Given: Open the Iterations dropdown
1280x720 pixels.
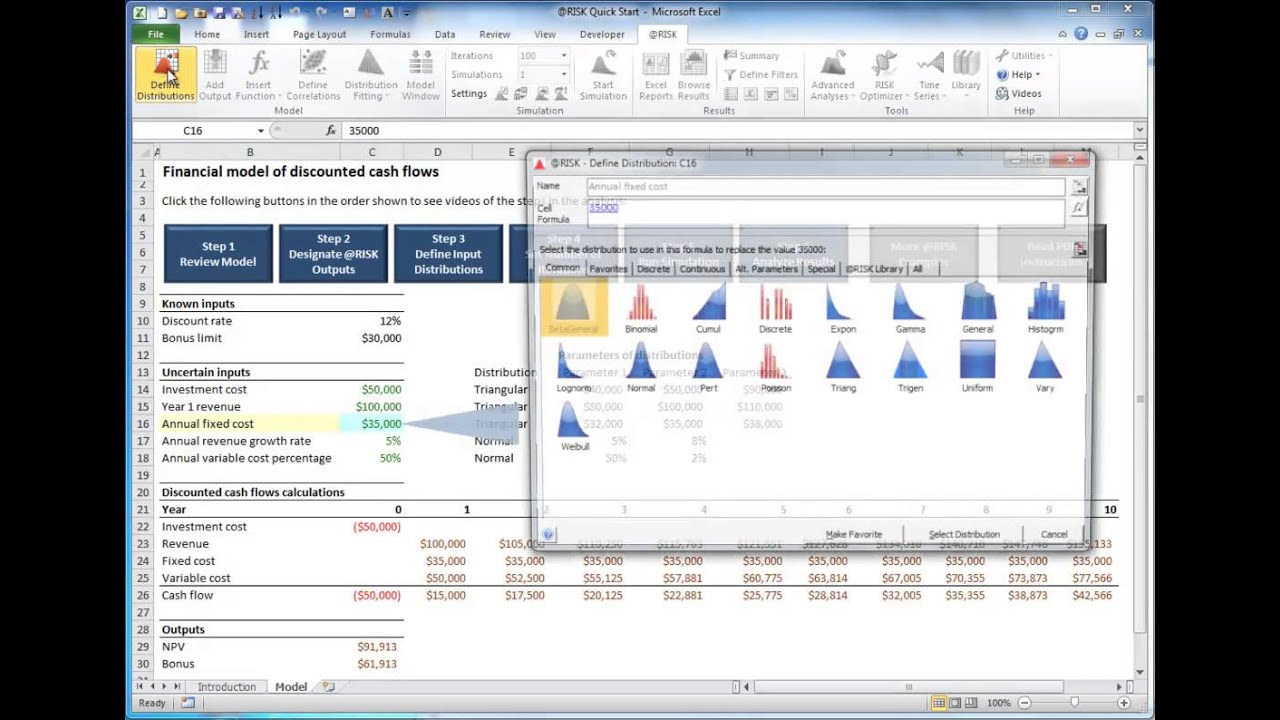Looking at the screenshot, I should [564, 56].
